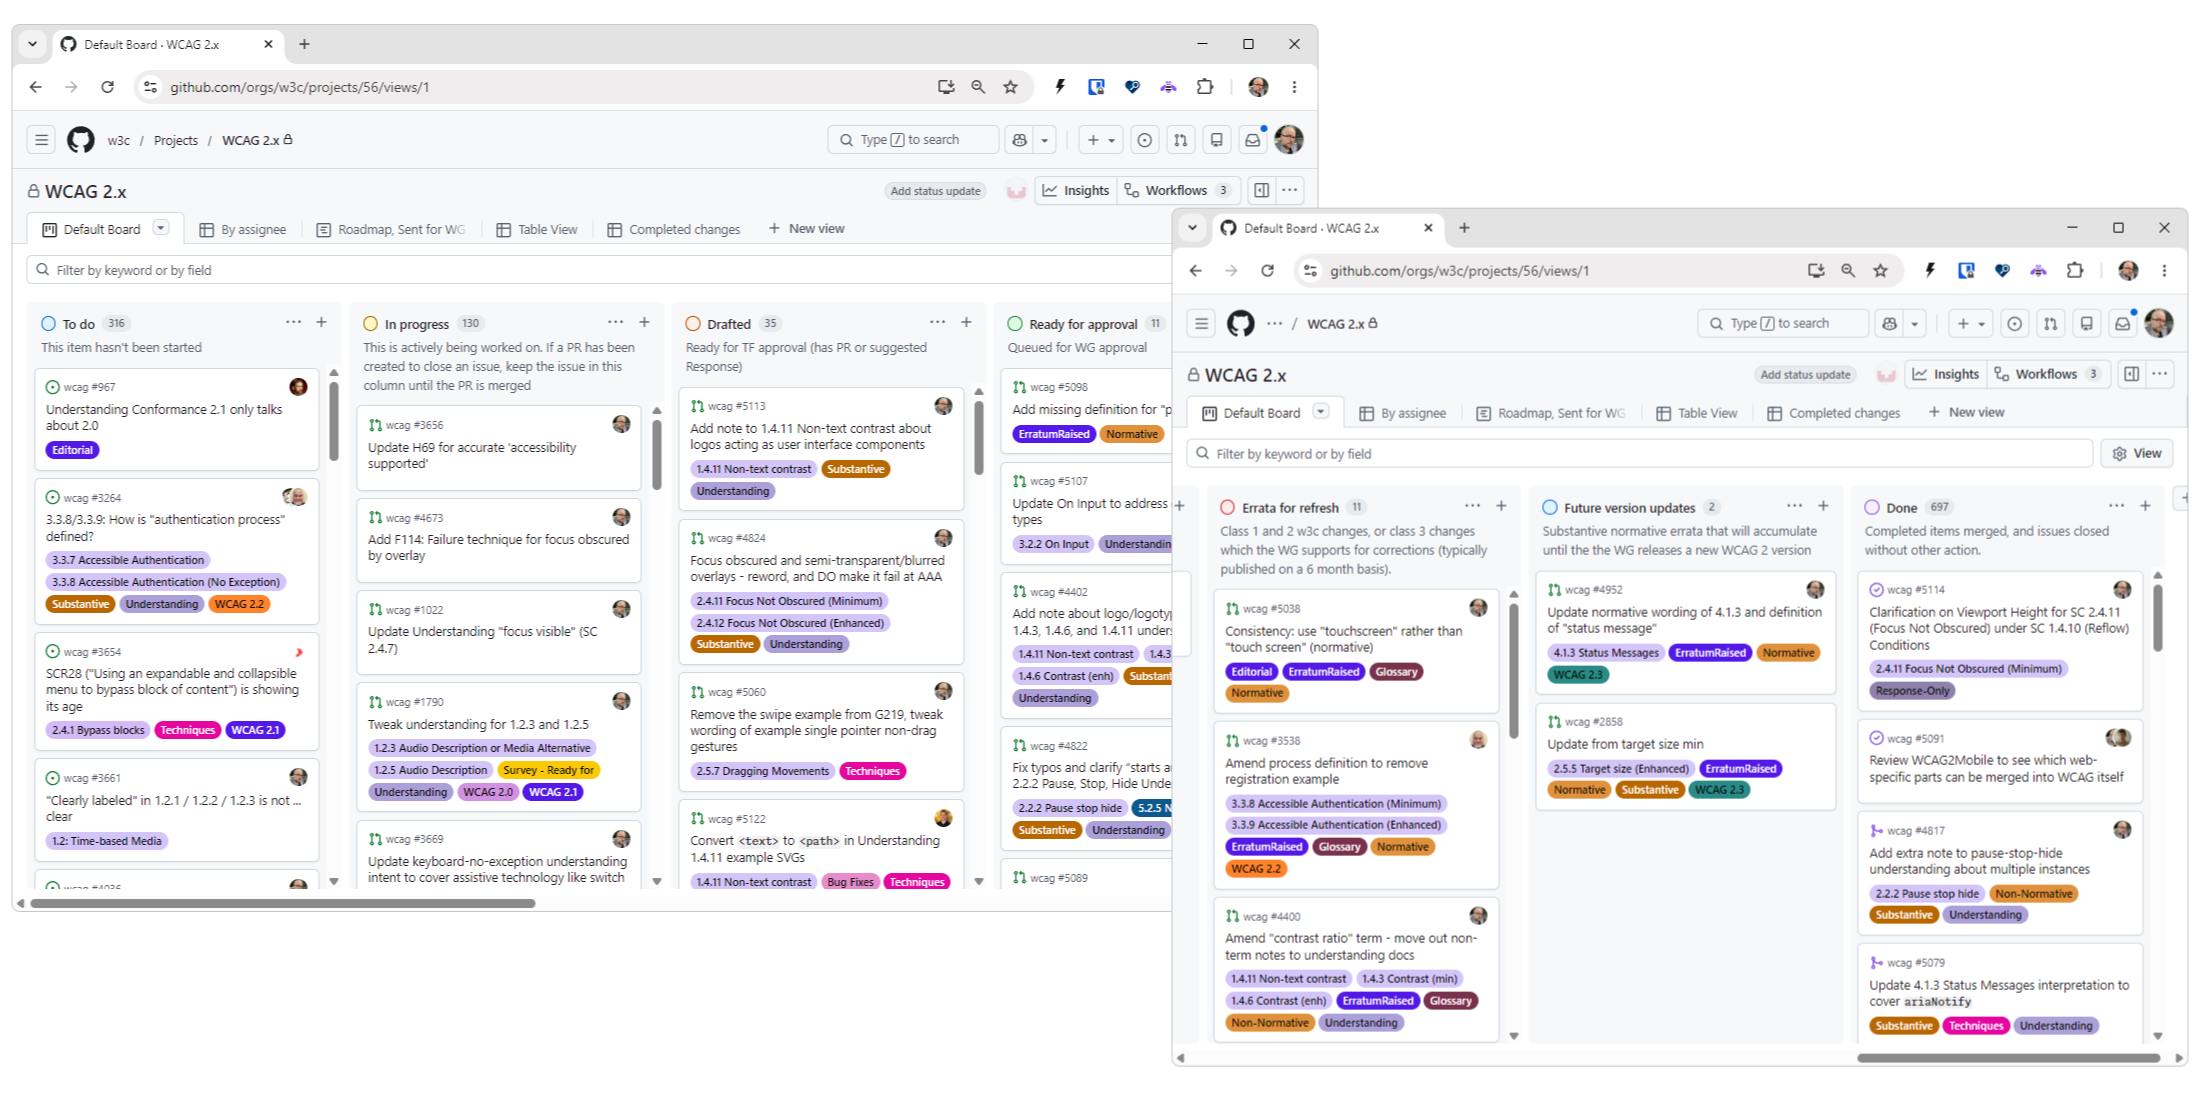The image size is (2200, 1100).
Task: Open the To do column options menu
Action: tap(293, 322)
